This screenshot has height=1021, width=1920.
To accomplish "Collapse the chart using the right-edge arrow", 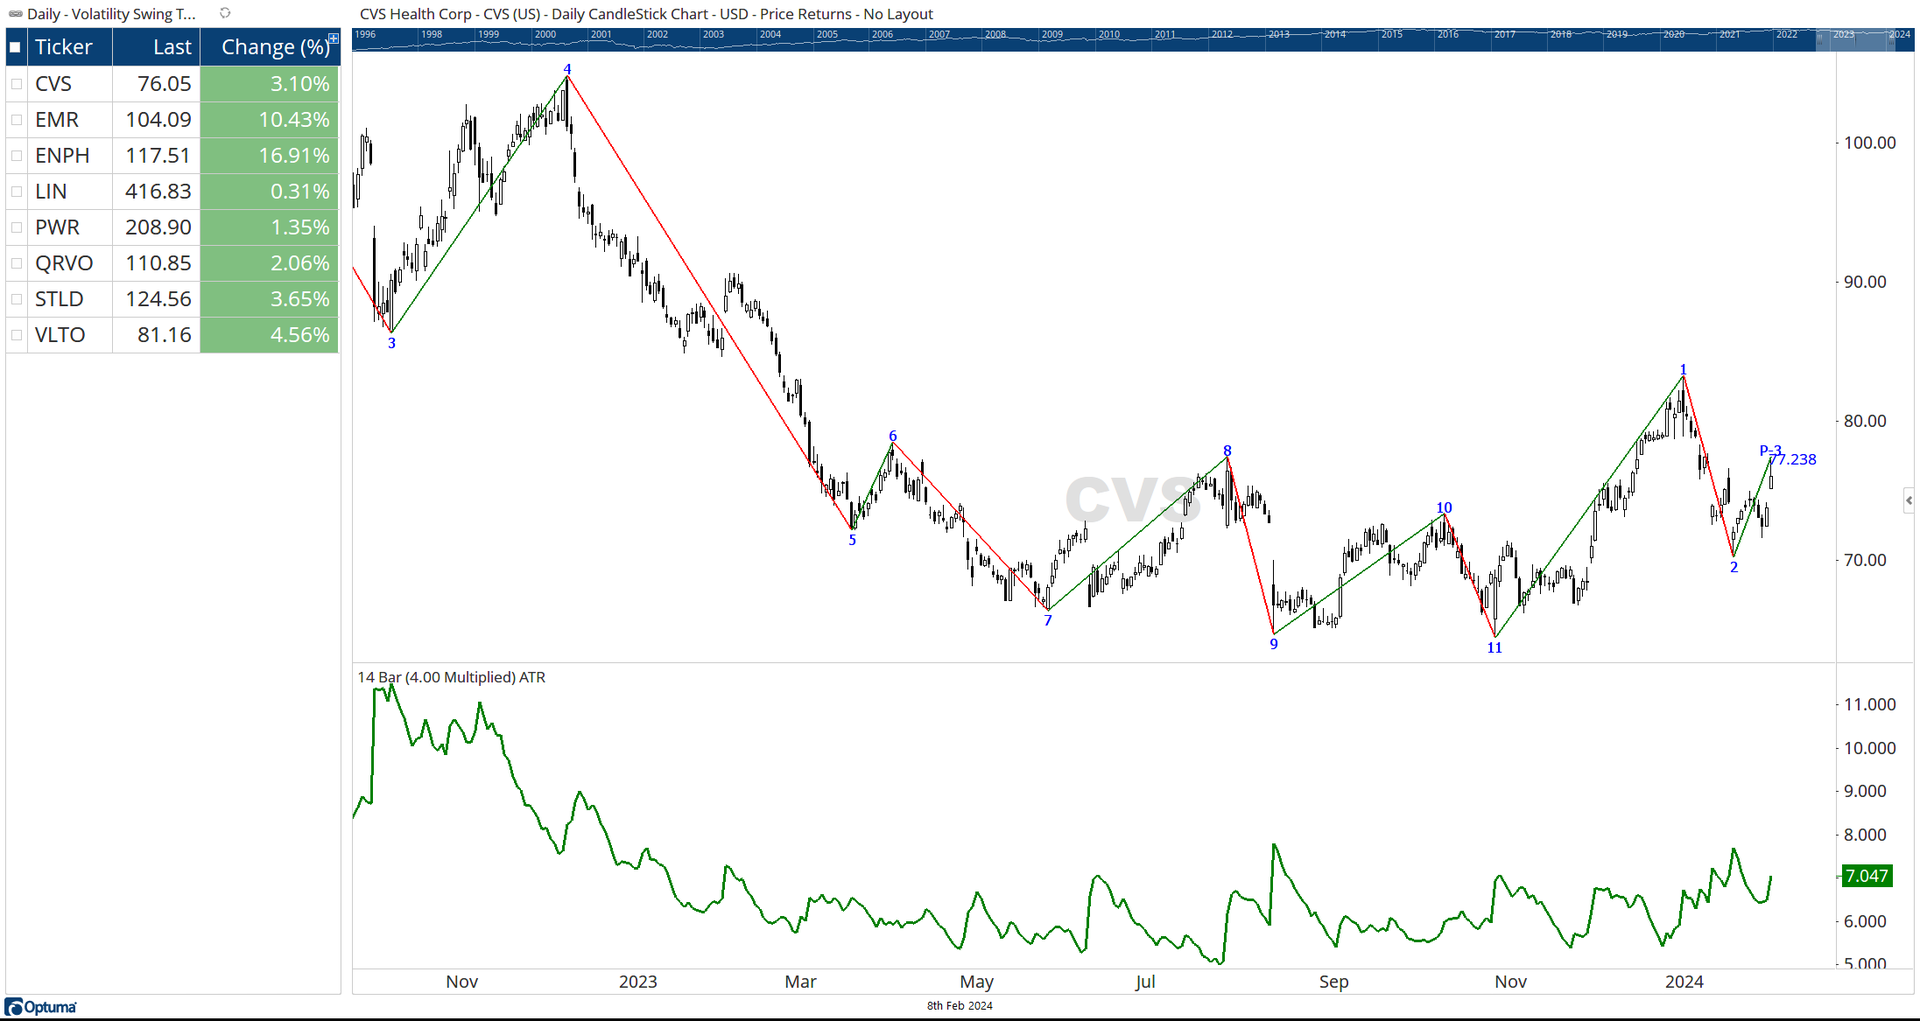I will click(x=1909, y=500).
